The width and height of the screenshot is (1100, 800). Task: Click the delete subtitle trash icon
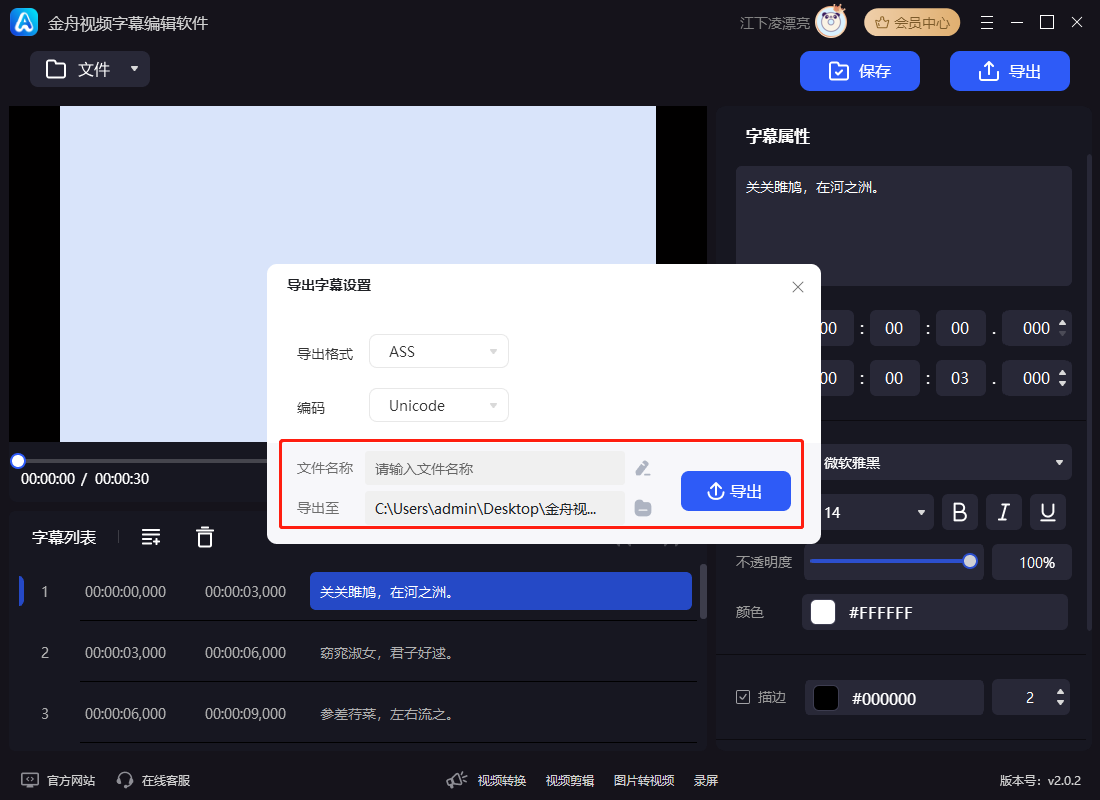click(205, 538)
